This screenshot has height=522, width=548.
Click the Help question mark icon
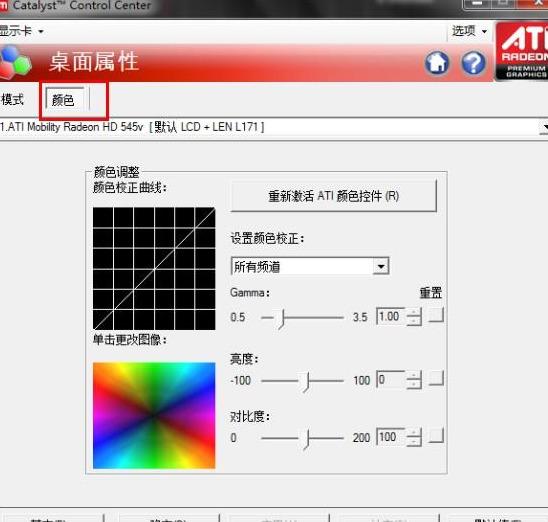(474, 63)
